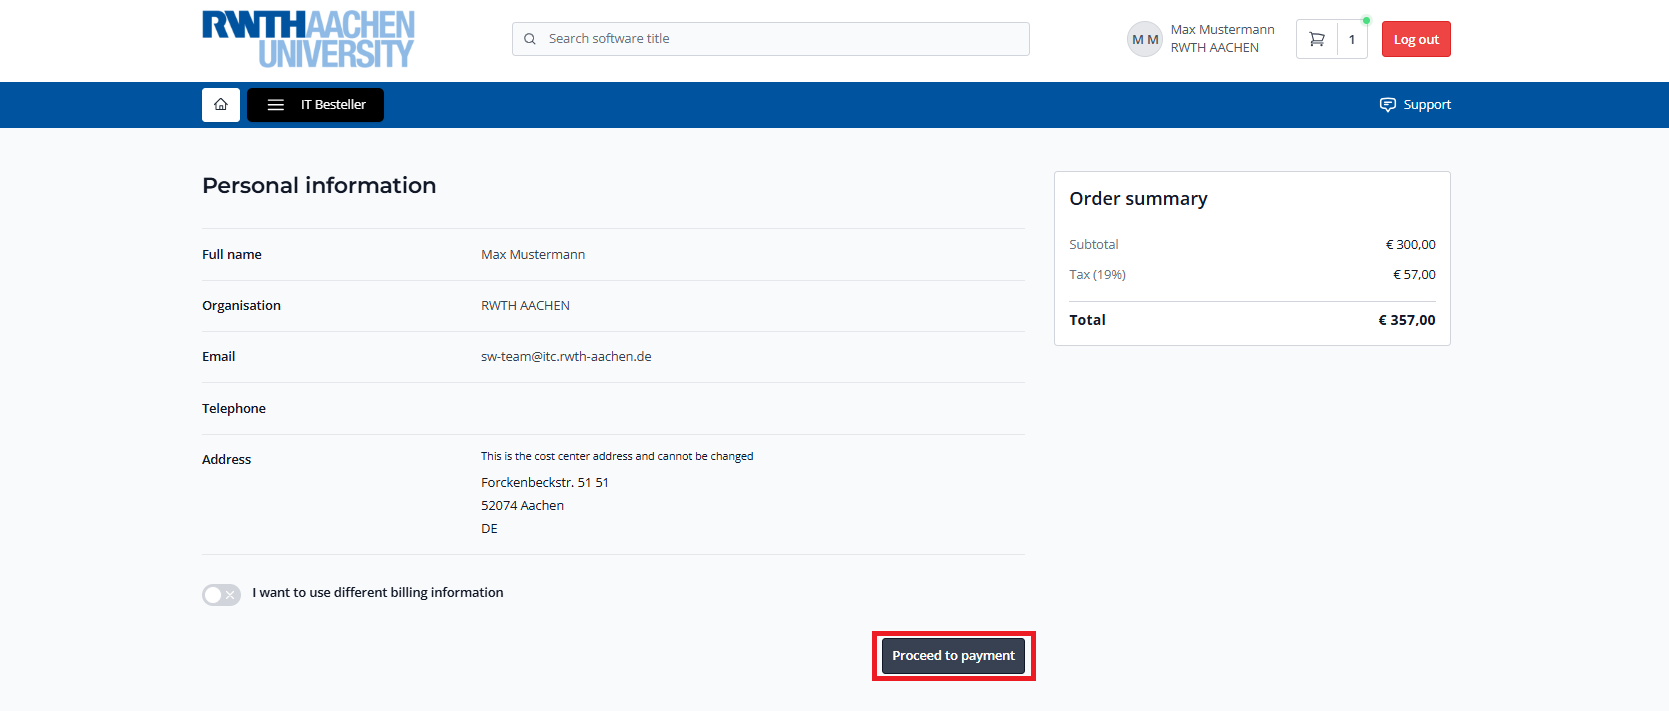
Task: Click the MM user avatar
Action: (x=1144, y=40)
